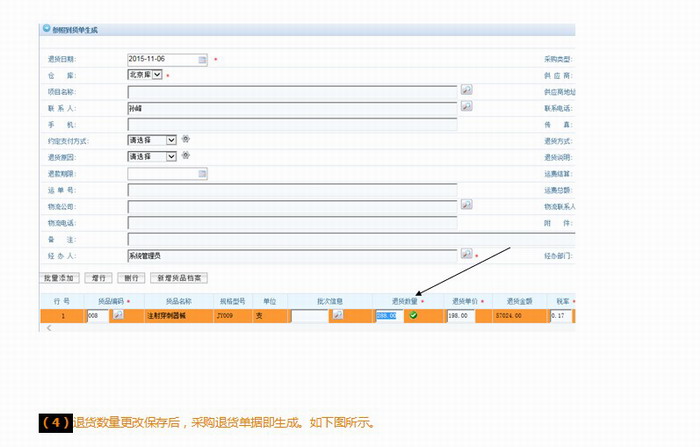The width and height of the screenshot is (700, 447).
Task: Open the 退货原因 dropdown
Action: [x=171, y=156]
